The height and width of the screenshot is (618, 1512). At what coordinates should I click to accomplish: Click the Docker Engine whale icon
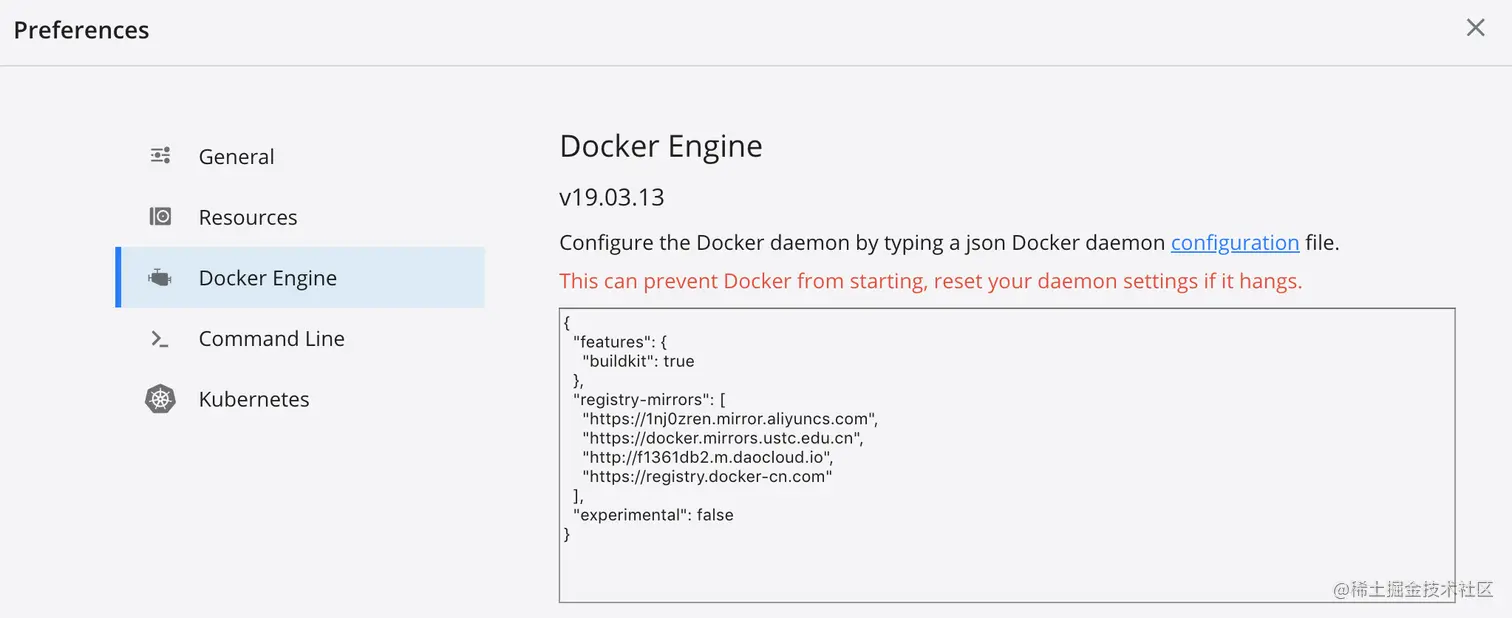160,278
